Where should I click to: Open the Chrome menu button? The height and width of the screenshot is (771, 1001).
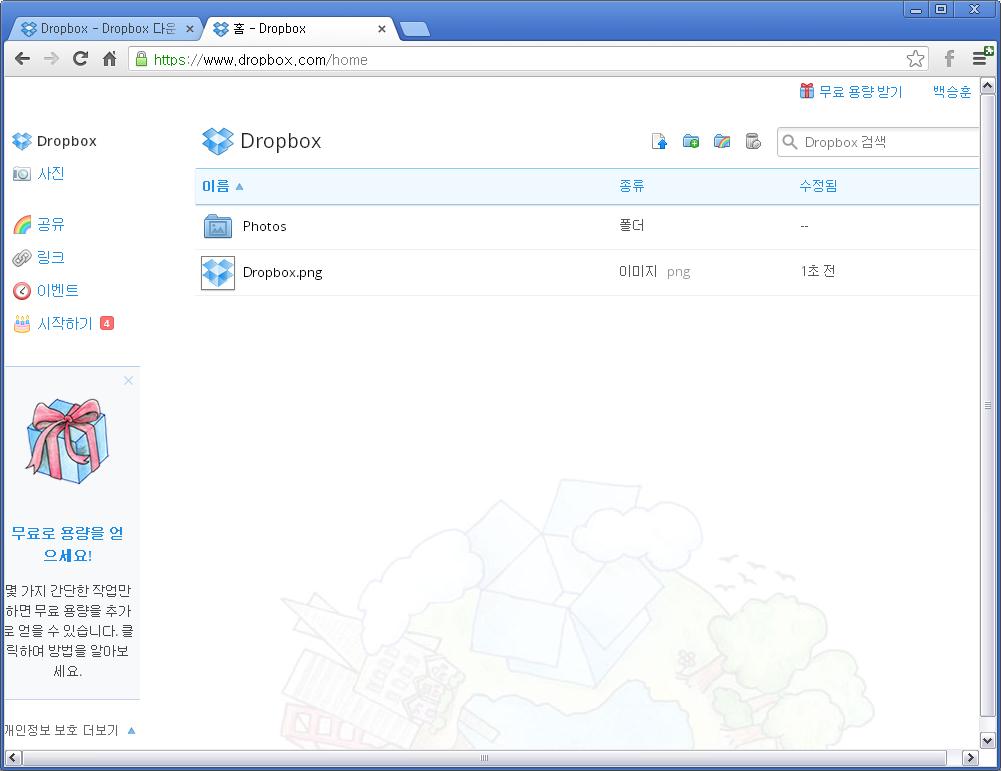(981, 57)
